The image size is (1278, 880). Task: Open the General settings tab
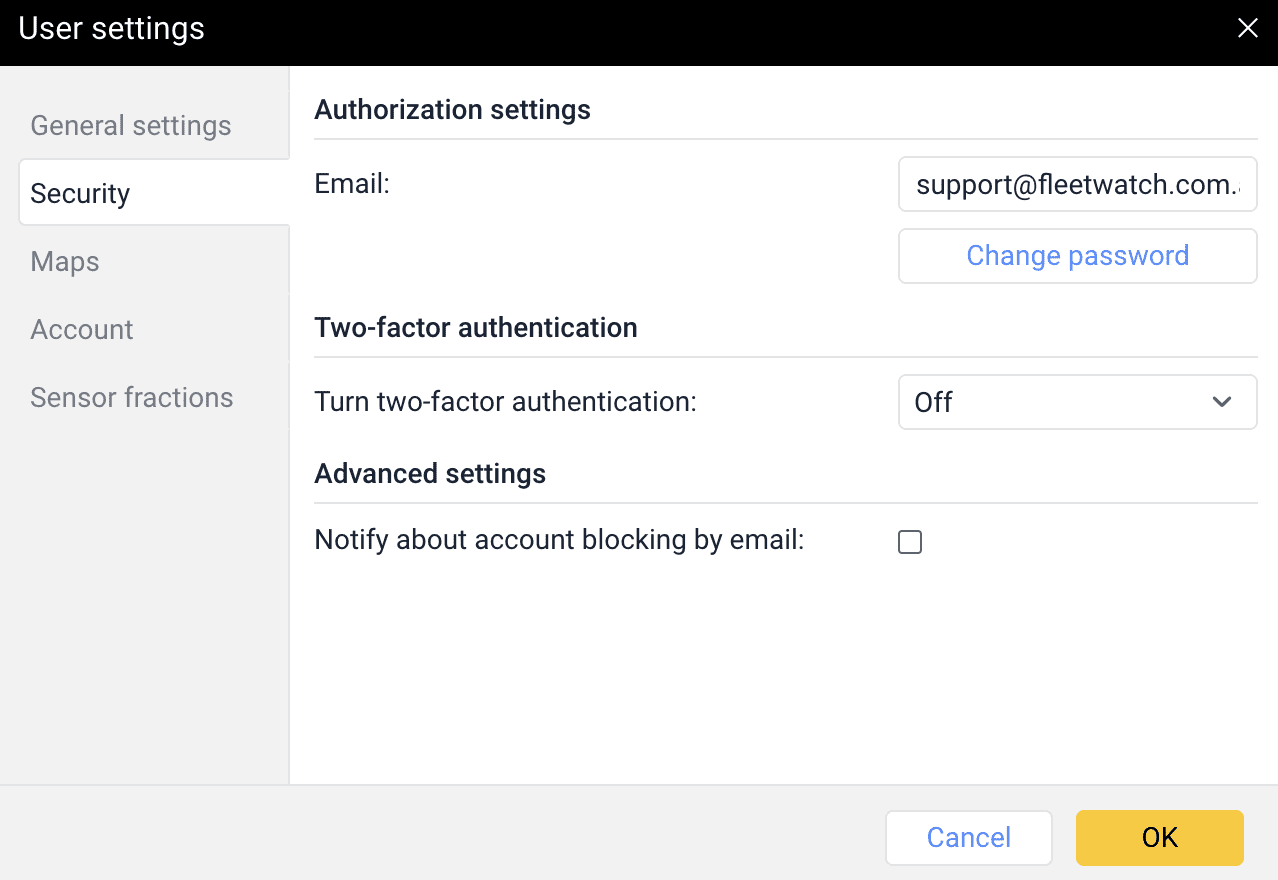click(131, 126)
